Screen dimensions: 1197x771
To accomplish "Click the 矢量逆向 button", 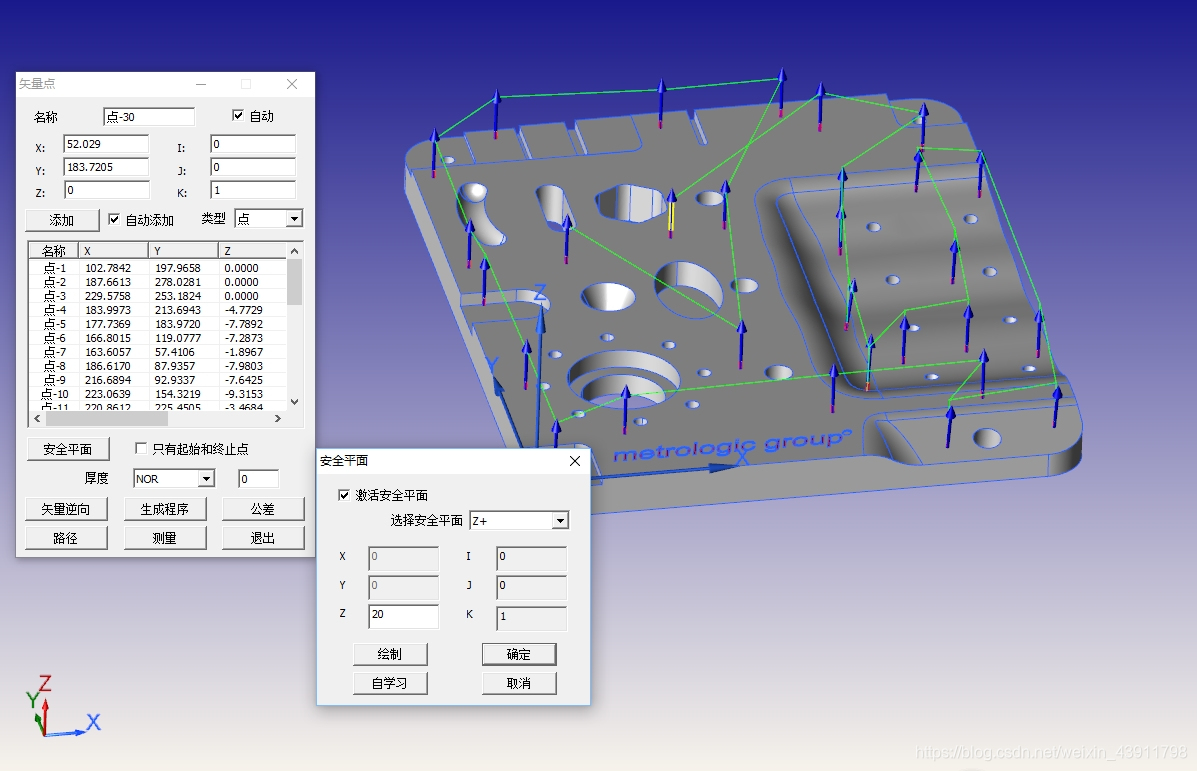I will coord(66,509).
